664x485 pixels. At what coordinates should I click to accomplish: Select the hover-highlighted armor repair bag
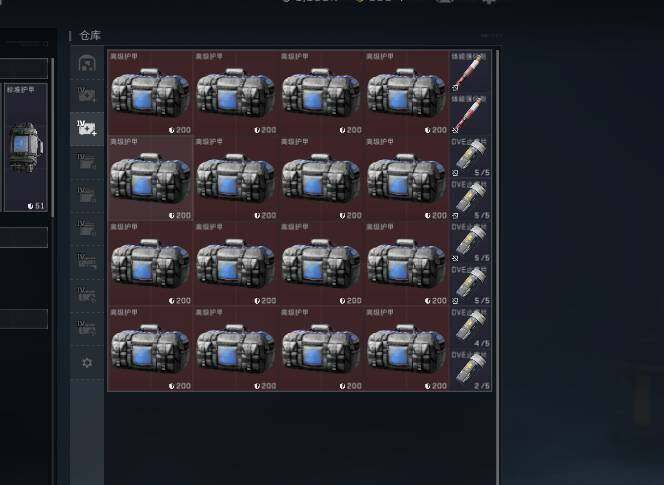pyautogui.click(x=150, y=178)
